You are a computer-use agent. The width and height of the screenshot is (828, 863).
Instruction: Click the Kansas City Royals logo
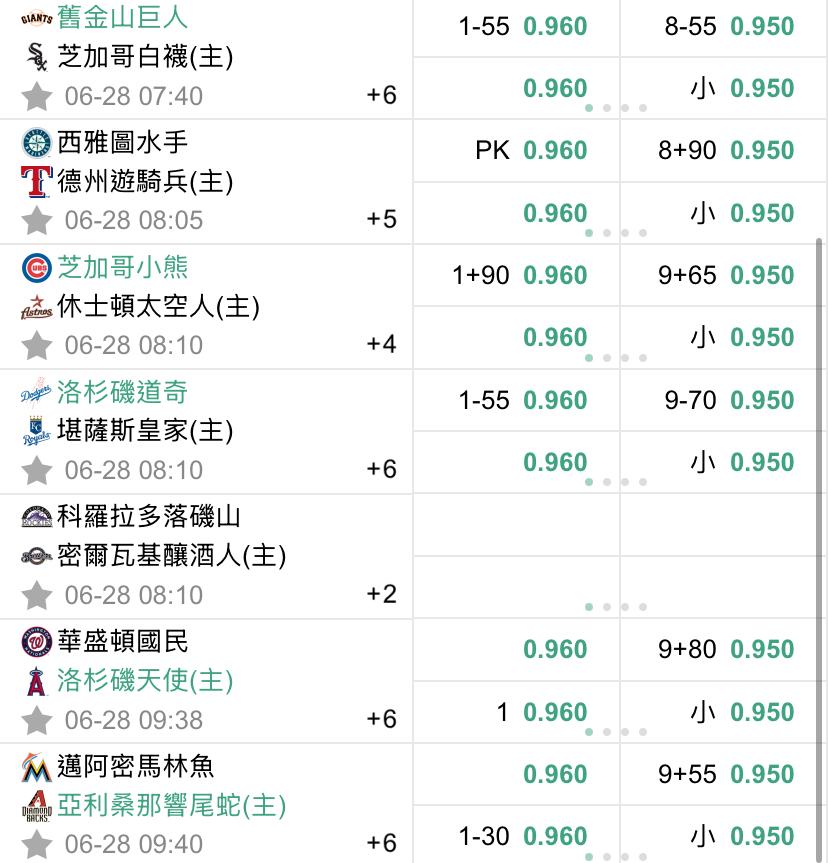point(37,431)
